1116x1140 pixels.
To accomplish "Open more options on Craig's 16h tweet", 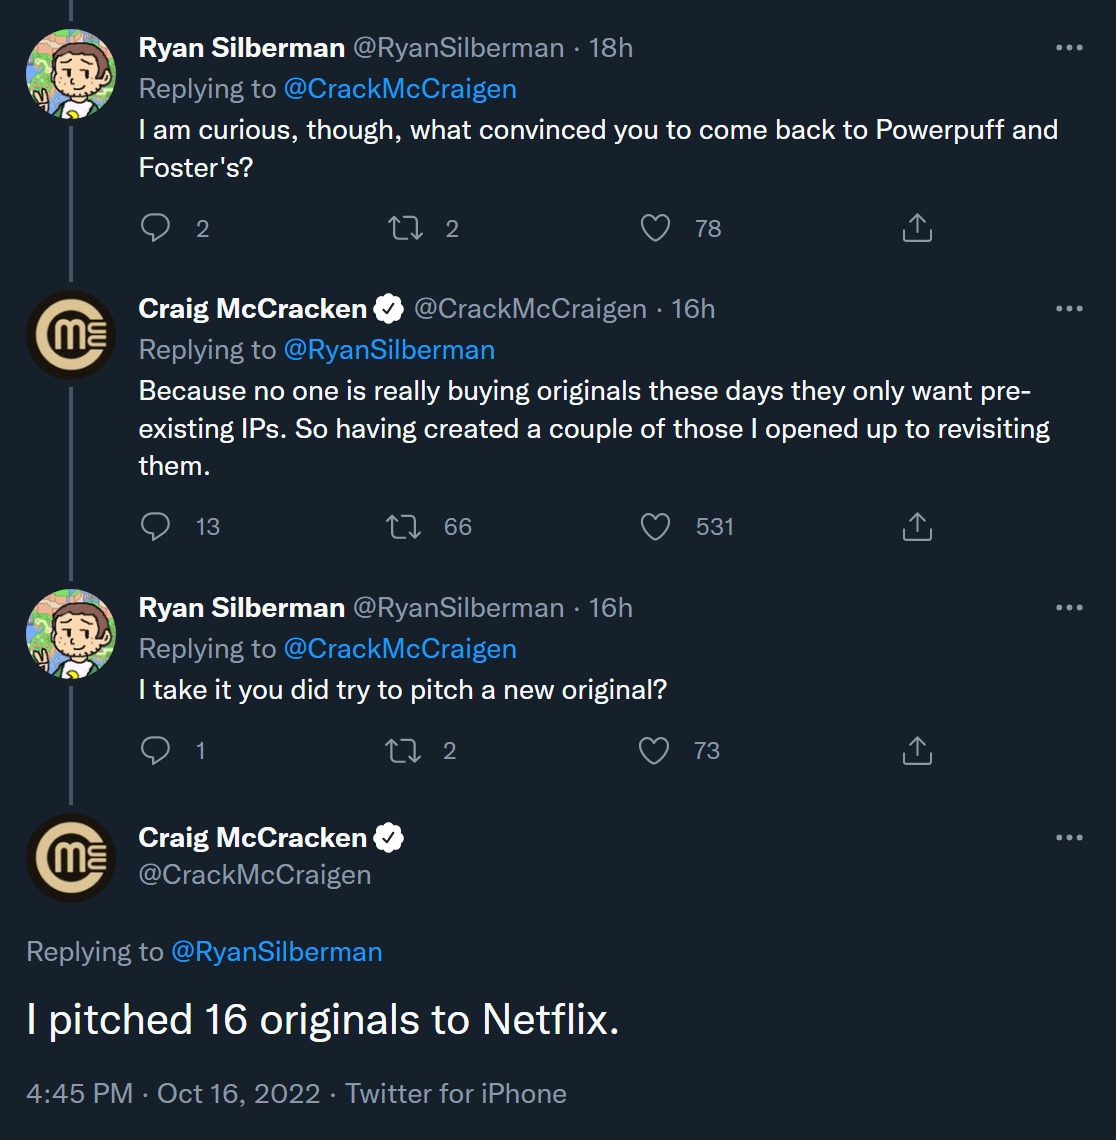I will click(x=1069, y=309).
